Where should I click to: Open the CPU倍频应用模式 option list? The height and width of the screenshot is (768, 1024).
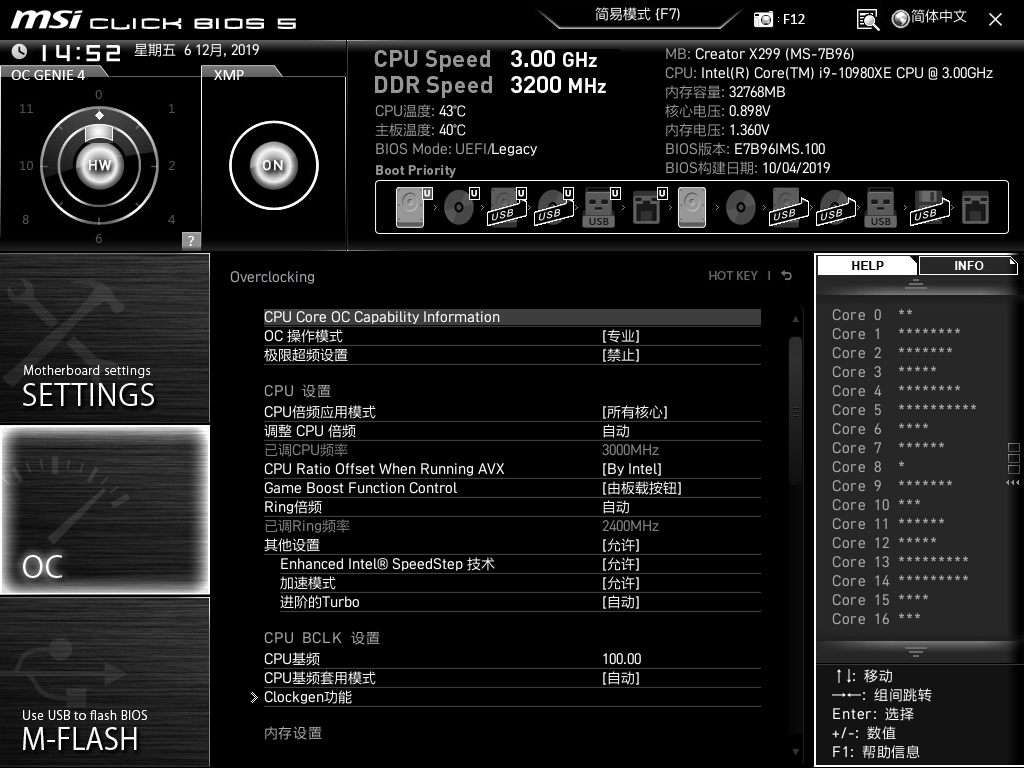(x=634, y=412)
